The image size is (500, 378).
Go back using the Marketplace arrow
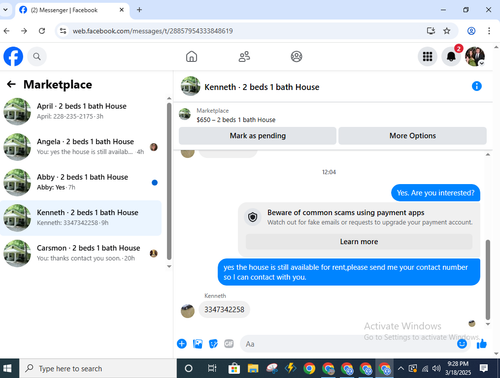coord(11,84)
